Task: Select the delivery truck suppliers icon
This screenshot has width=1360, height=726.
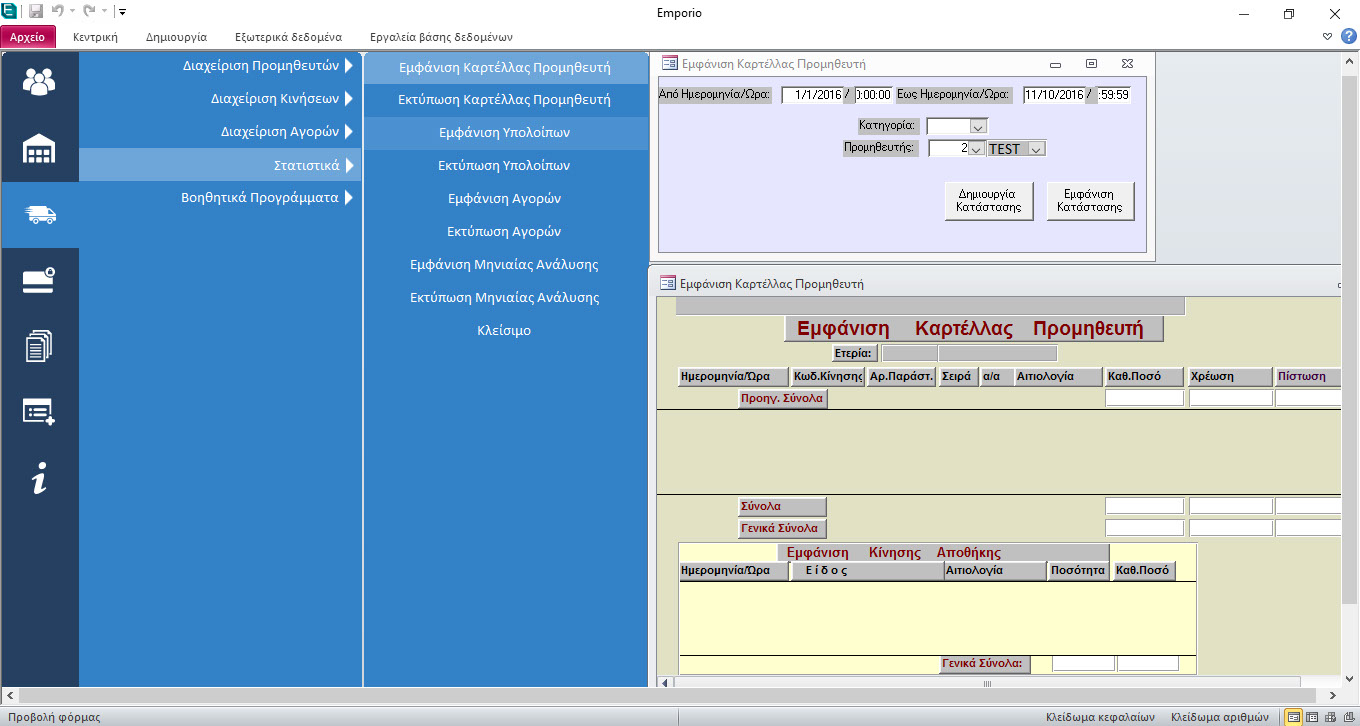Action: coord(39,215)
